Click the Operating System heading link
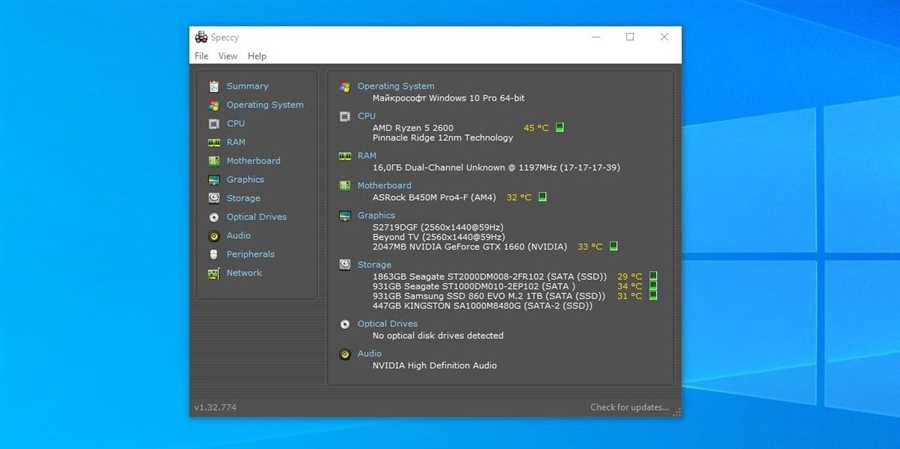The height and width of the screenshot is (449, 900). point(396,86)
